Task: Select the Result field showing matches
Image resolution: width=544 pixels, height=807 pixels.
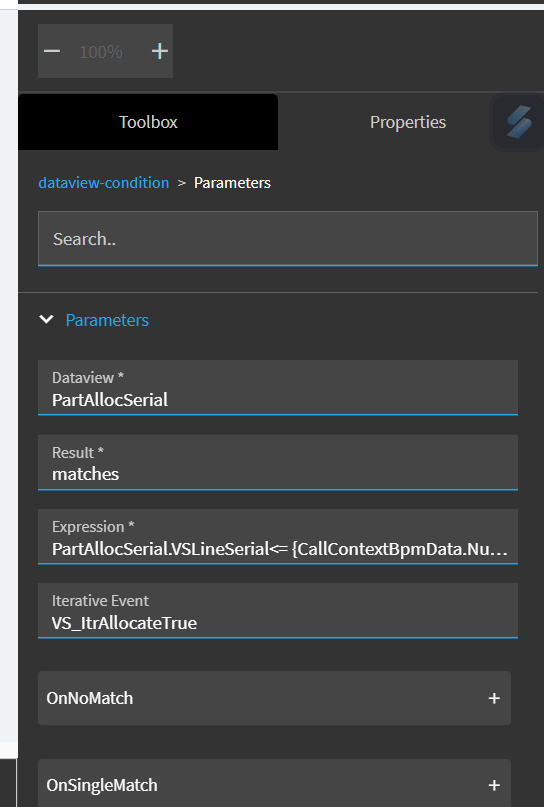Action: click(x=278, y=463)
